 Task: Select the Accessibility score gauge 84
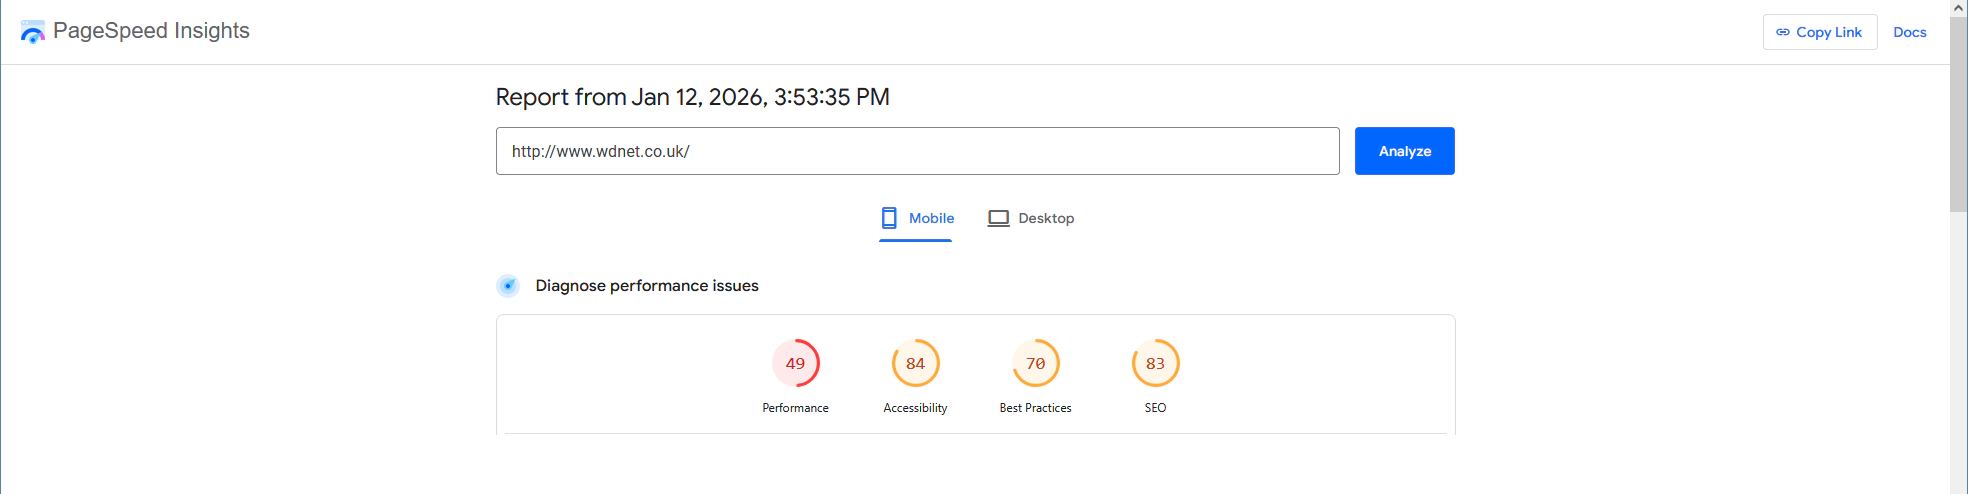click(x=916, y=363)
